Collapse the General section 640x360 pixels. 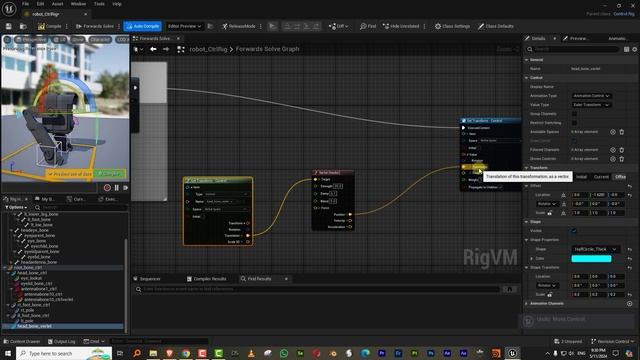pyautogui.click(x=527, y=60)
